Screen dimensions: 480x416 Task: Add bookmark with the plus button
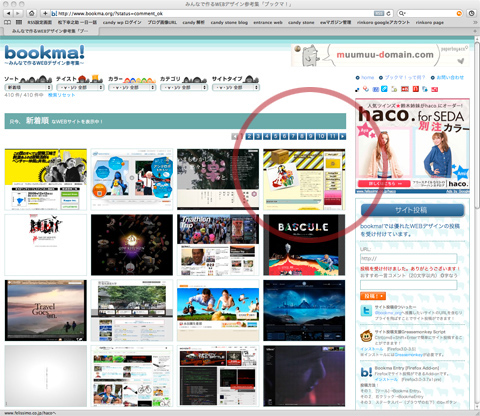[45, 13]
